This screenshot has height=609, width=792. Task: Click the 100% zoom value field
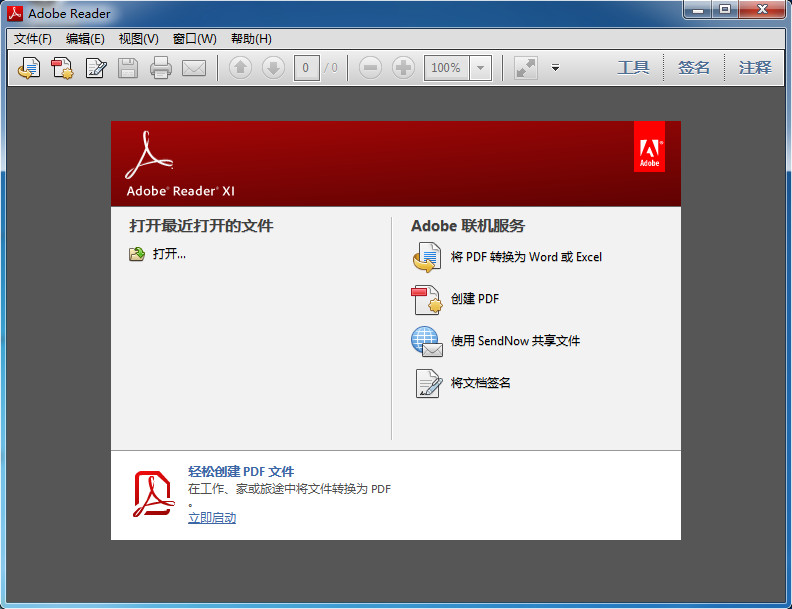tap(447, 68)
